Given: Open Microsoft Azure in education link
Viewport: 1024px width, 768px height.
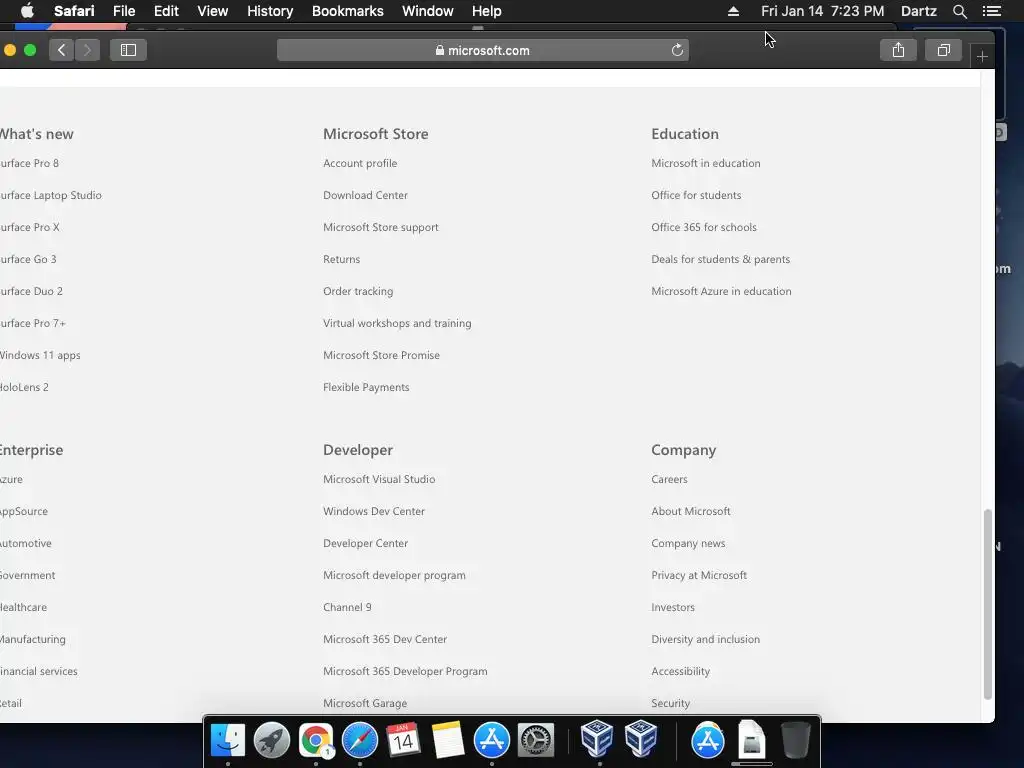Looking at the screenshot, I should pyautogui.click(x=721, y=291).
